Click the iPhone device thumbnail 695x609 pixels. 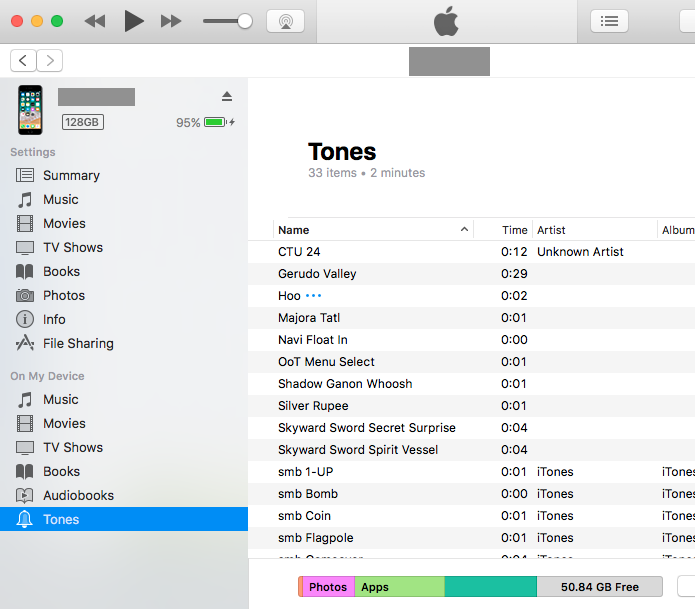[30, 110]
